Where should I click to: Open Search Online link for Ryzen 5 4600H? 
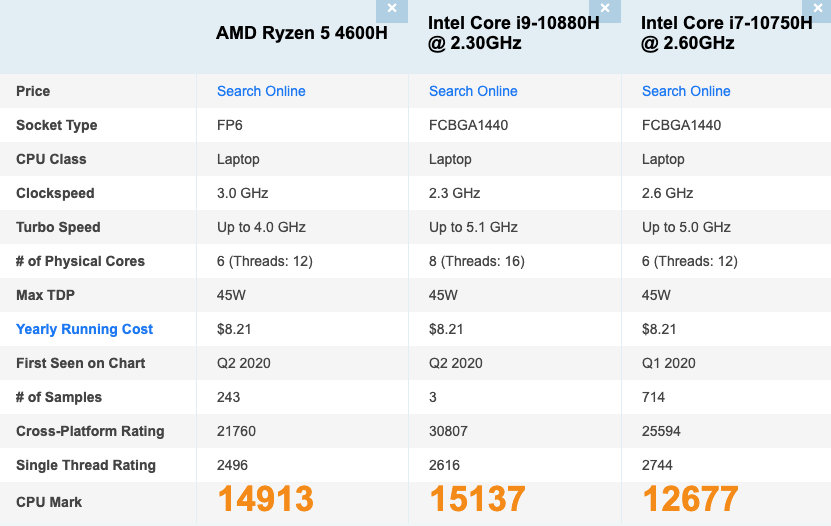pos(261,91)
